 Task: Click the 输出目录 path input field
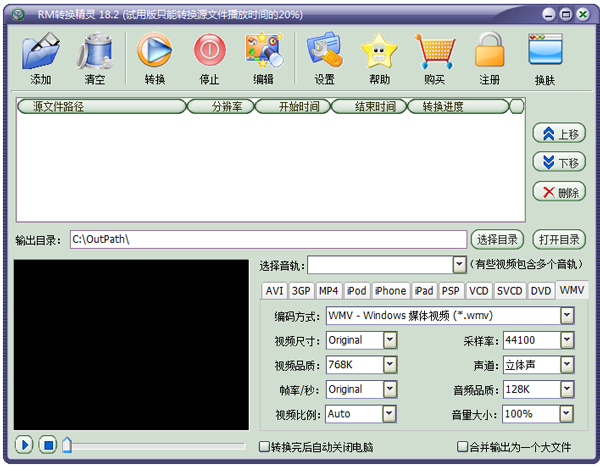coord(268,240)
